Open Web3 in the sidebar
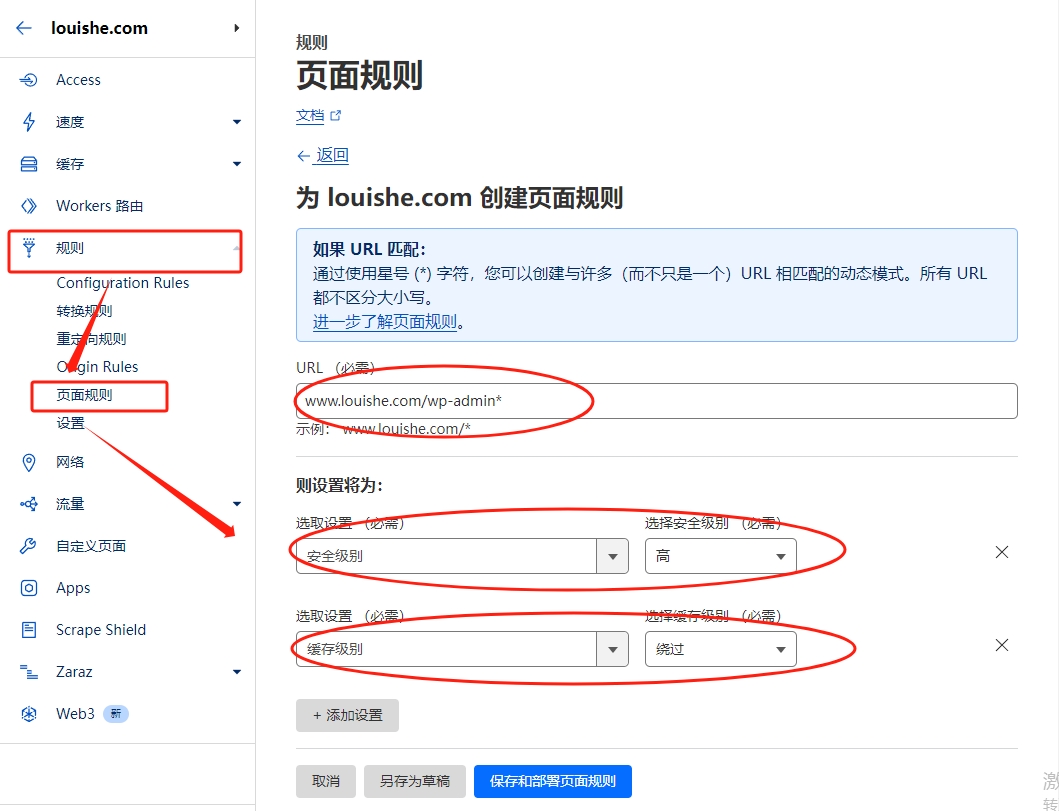The height and width of the screenshot is (811, 1059). (75, 714)
